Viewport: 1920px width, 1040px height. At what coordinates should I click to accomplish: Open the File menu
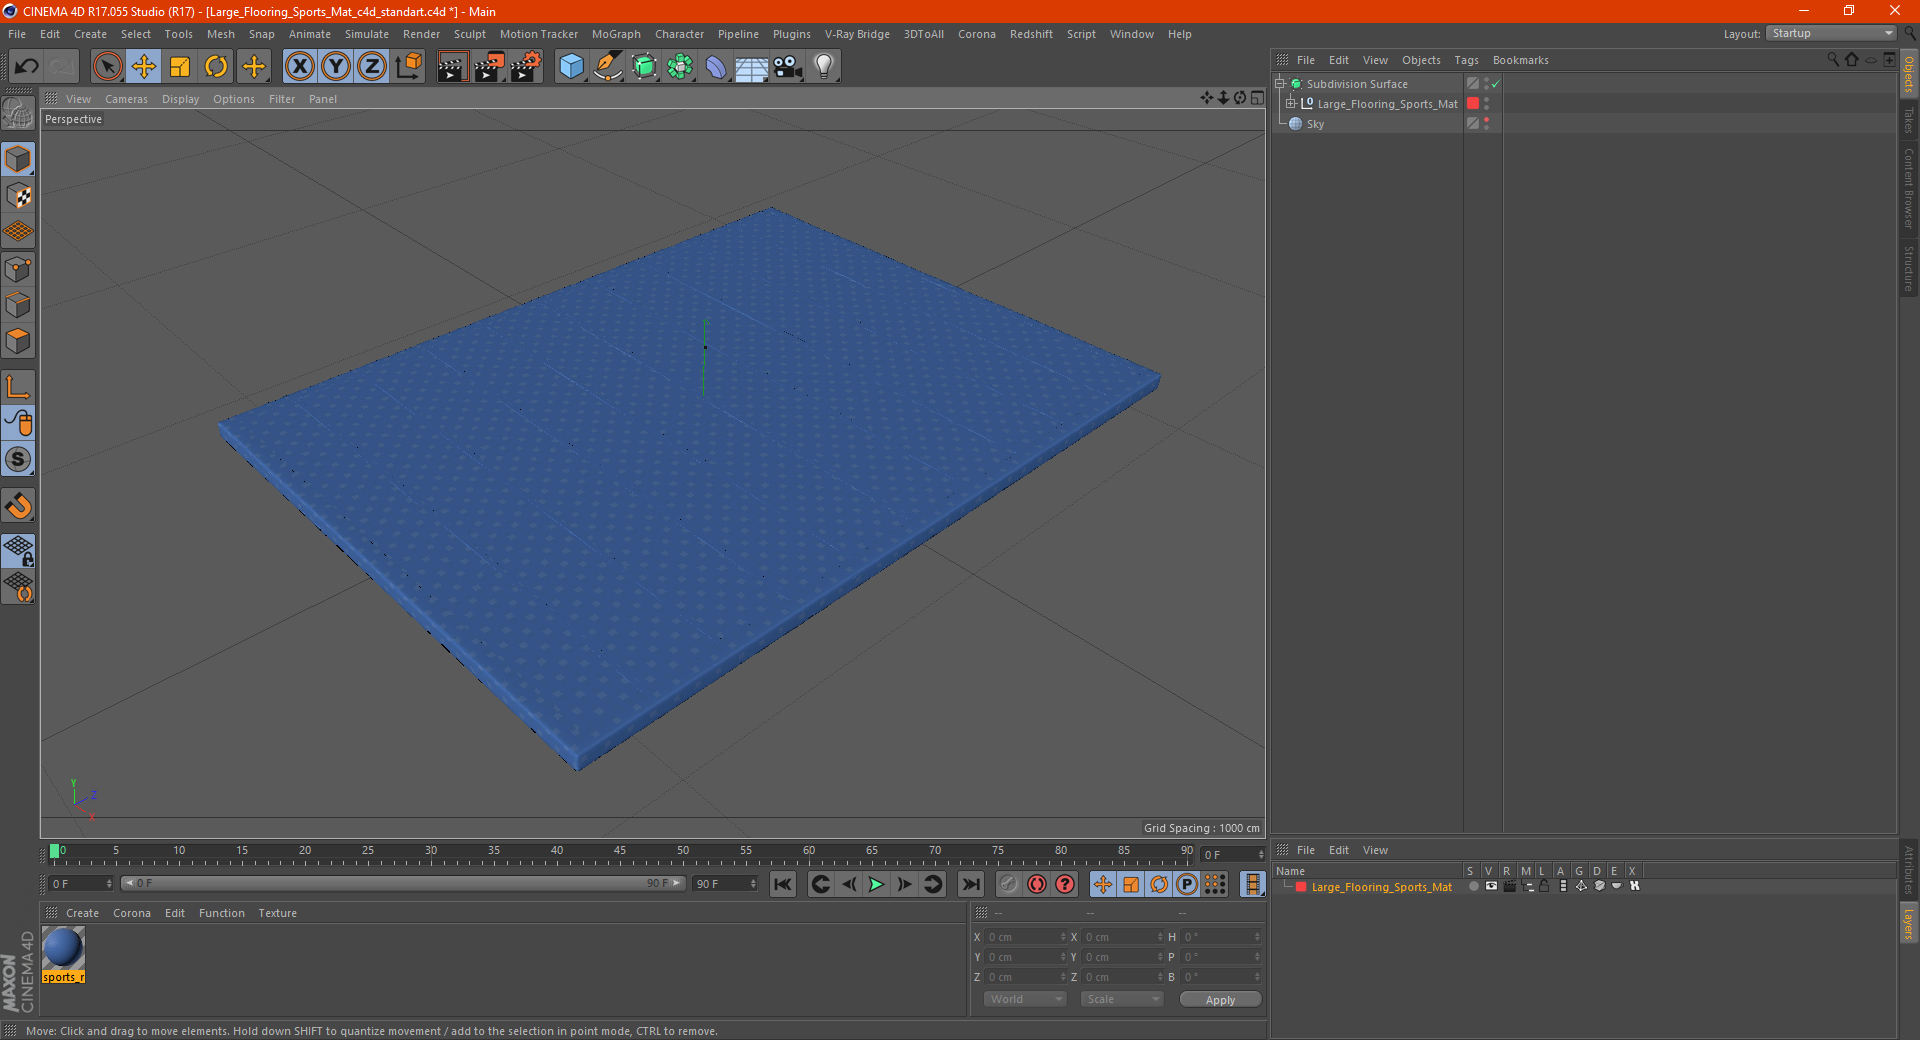[17, 34]
